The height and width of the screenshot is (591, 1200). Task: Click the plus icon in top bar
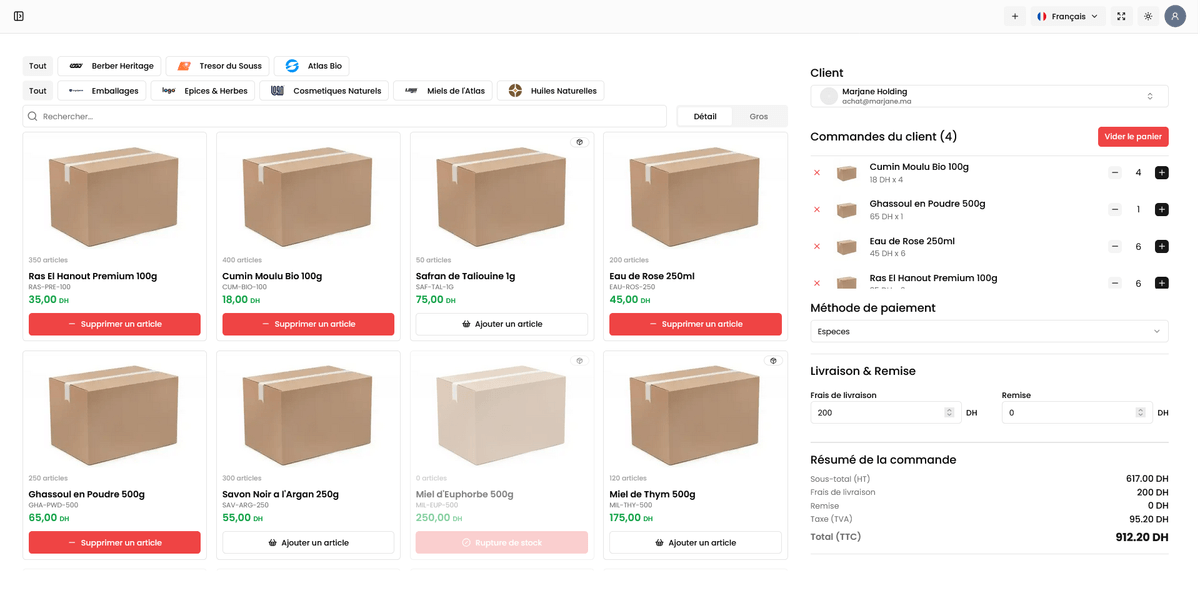1015,16
